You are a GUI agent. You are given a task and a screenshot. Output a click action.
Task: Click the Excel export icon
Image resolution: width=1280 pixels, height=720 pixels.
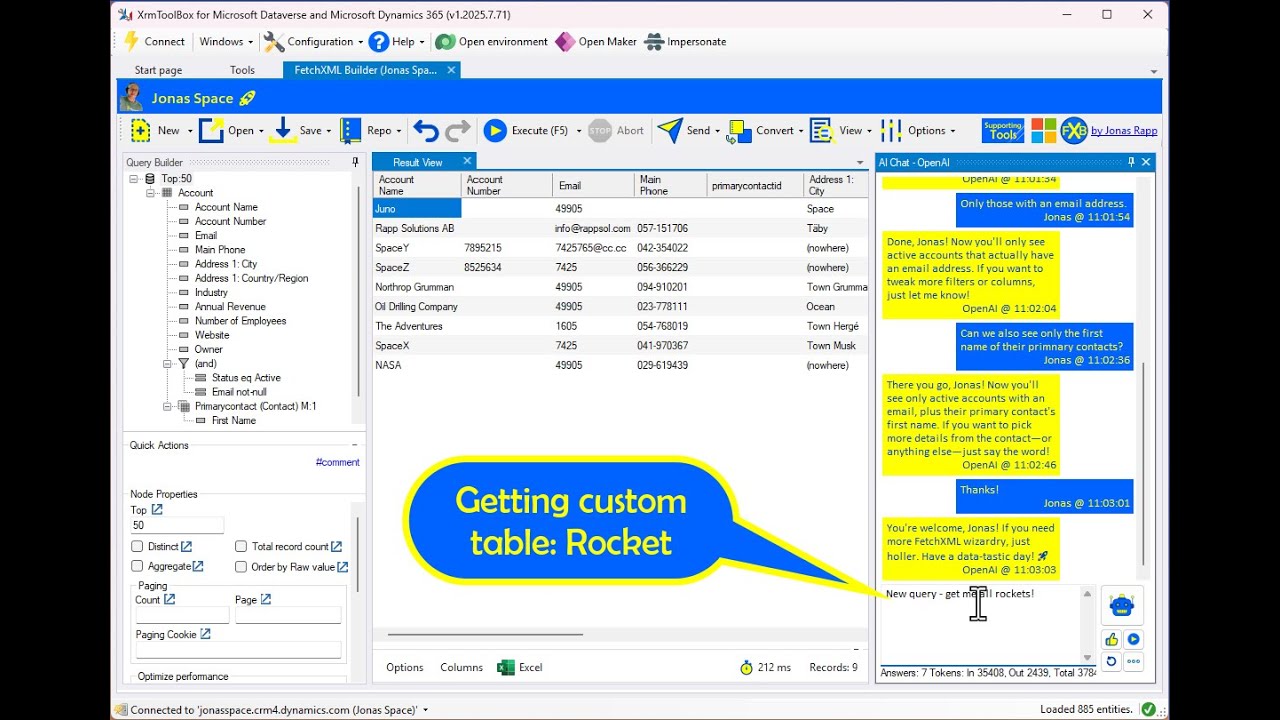506,667
